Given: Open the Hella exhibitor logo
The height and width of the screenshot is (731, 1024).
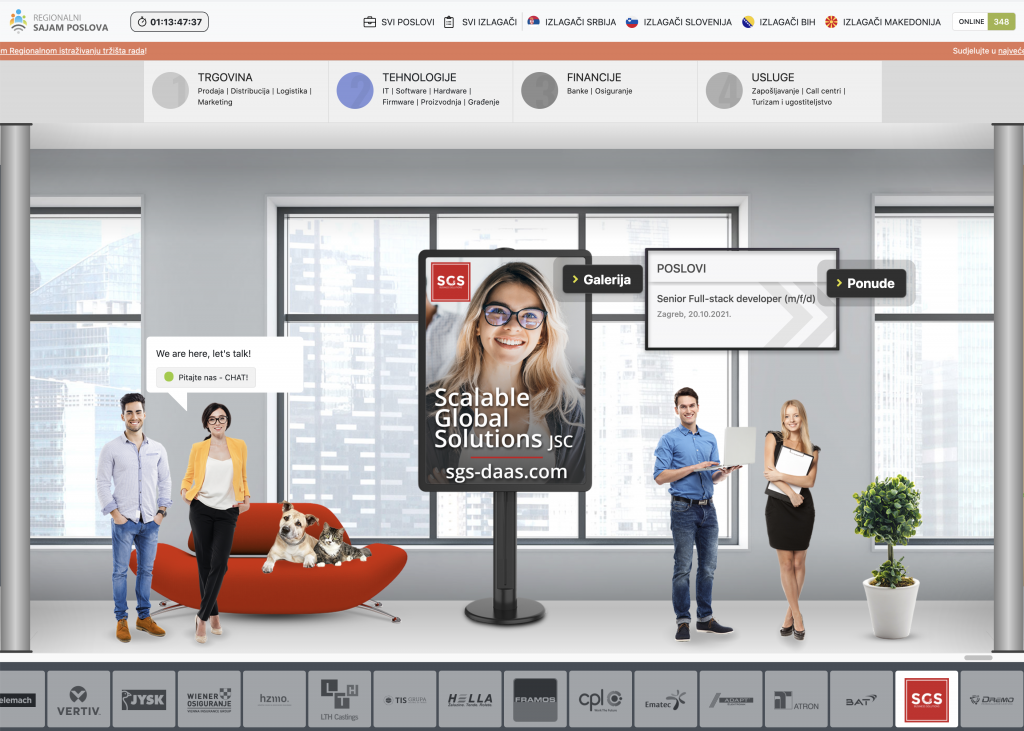Looking at the screenshot, I should pos(470,699).
